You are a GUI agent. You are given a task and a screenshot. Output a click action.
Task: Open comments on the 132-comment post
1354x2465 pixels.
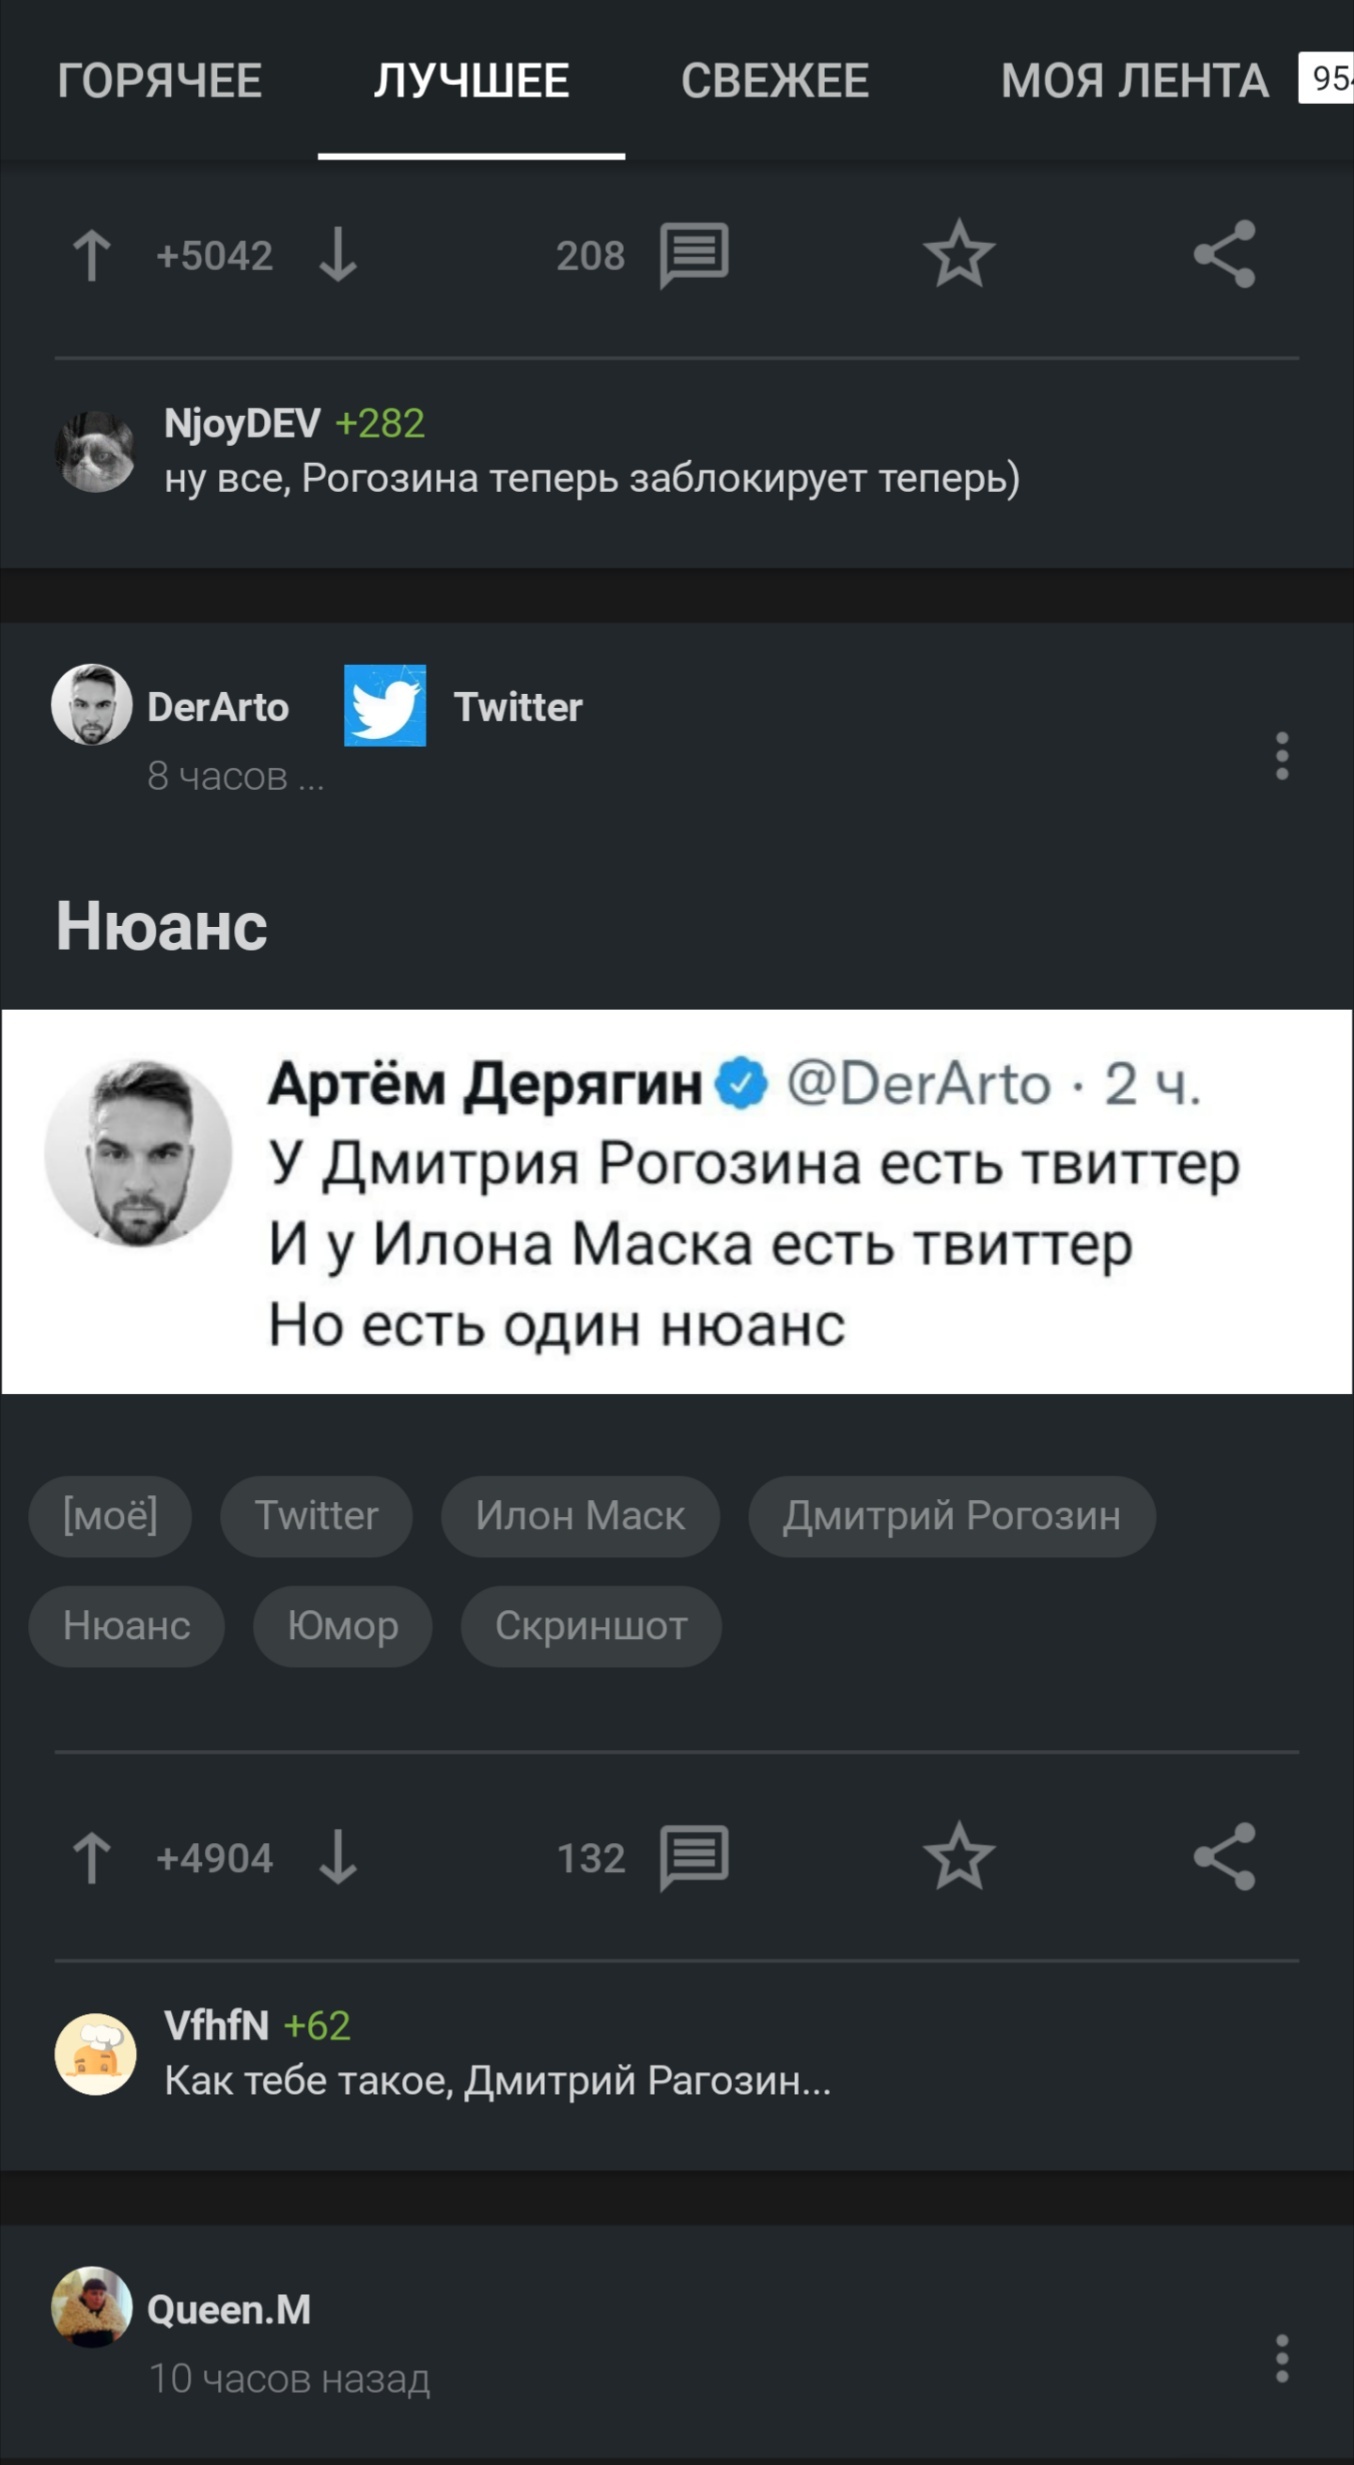pyautogui.click(x=693, y=1858)
